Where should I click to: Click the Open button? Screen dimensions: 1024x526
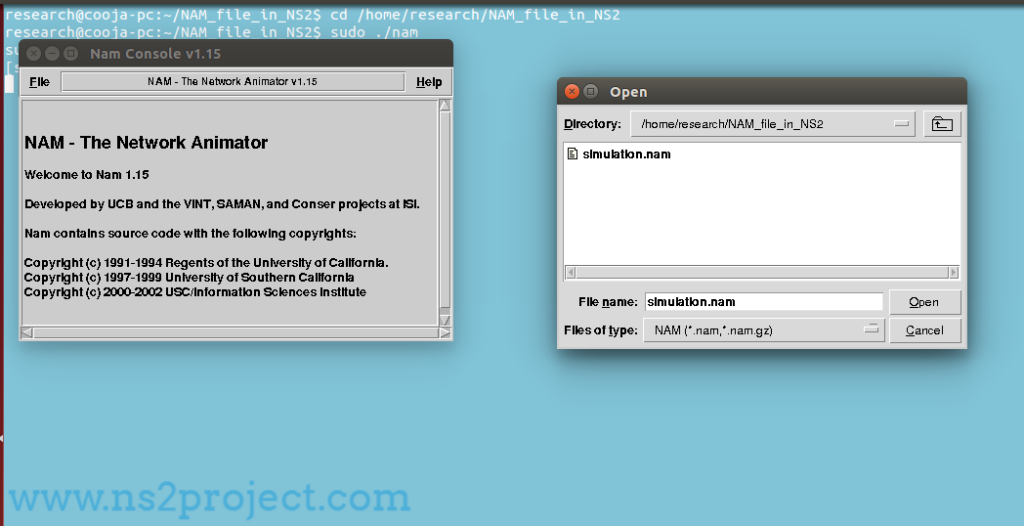coord(925,302)
